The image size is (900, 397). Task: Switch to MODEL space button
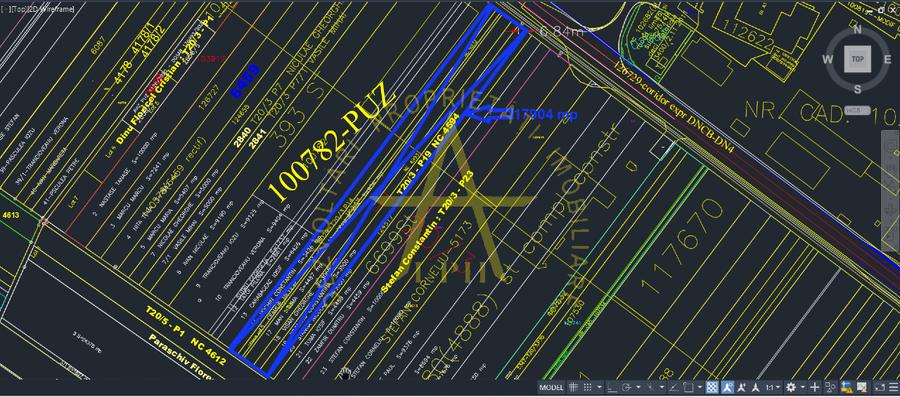coord(551,387)
